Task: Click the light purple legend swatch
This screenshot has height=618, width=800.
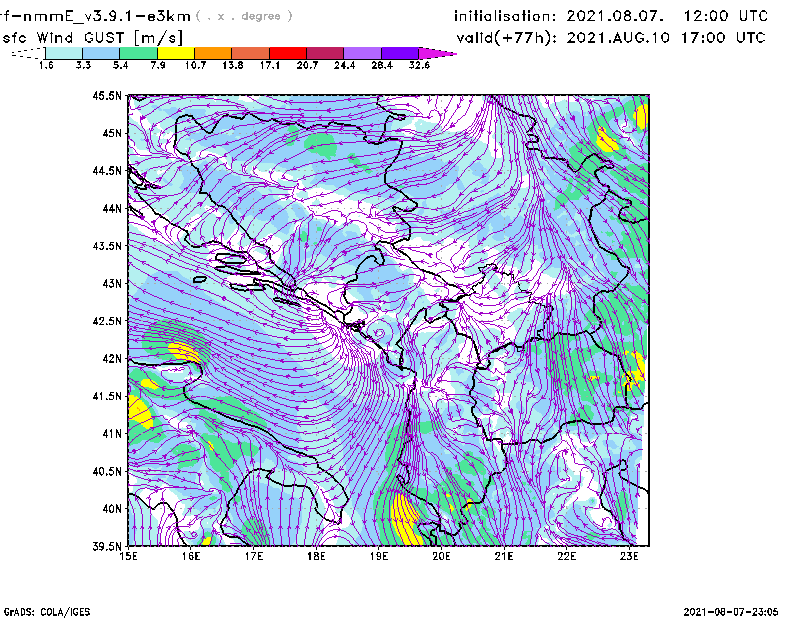Action: pyautogui.click(x=362, y=53)
